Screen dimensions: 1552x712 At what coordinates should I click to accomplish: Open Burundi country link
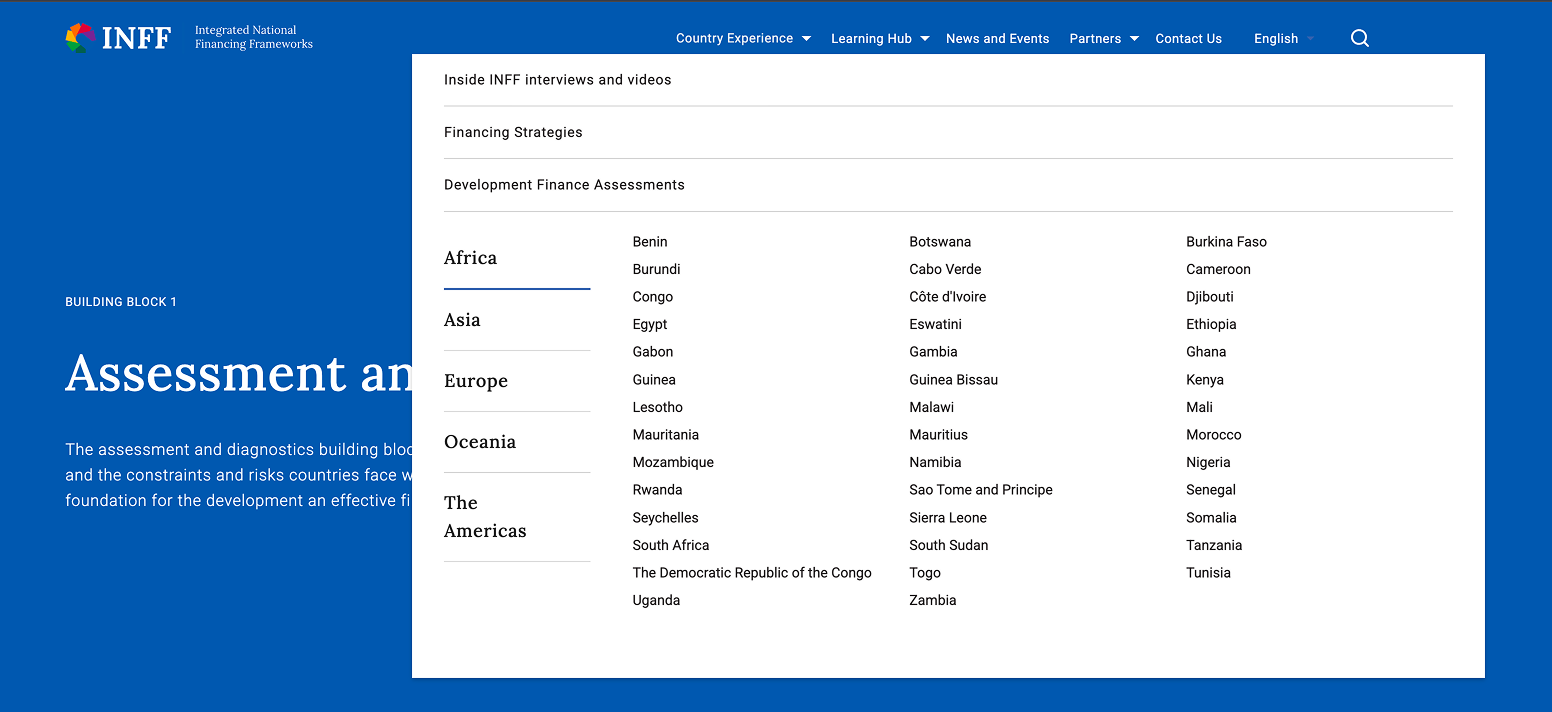coord(656,269)
